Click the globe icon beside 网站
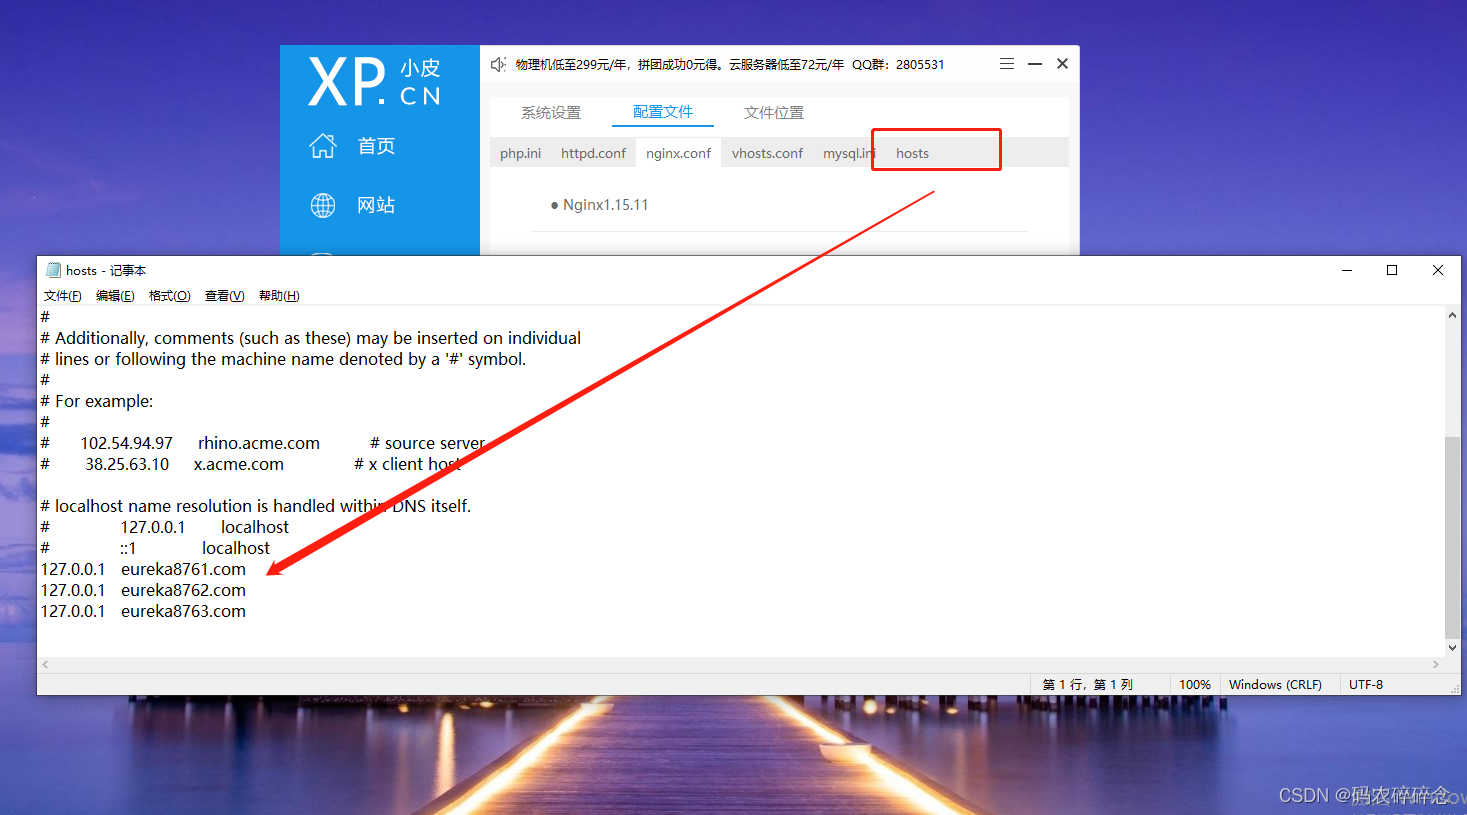The image size is (1467, 815). point(323,205)
